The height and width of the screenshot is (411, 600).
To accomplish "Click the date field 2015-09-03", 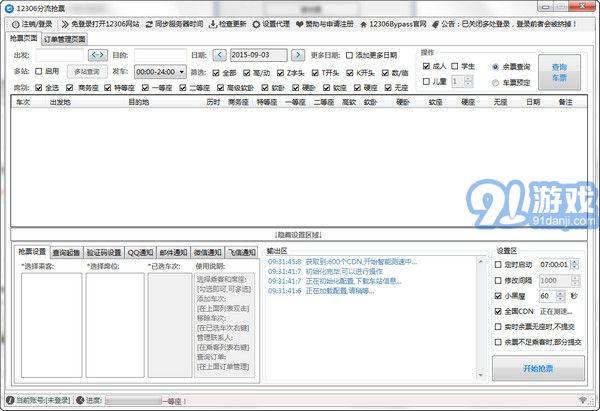I will 259,55.
